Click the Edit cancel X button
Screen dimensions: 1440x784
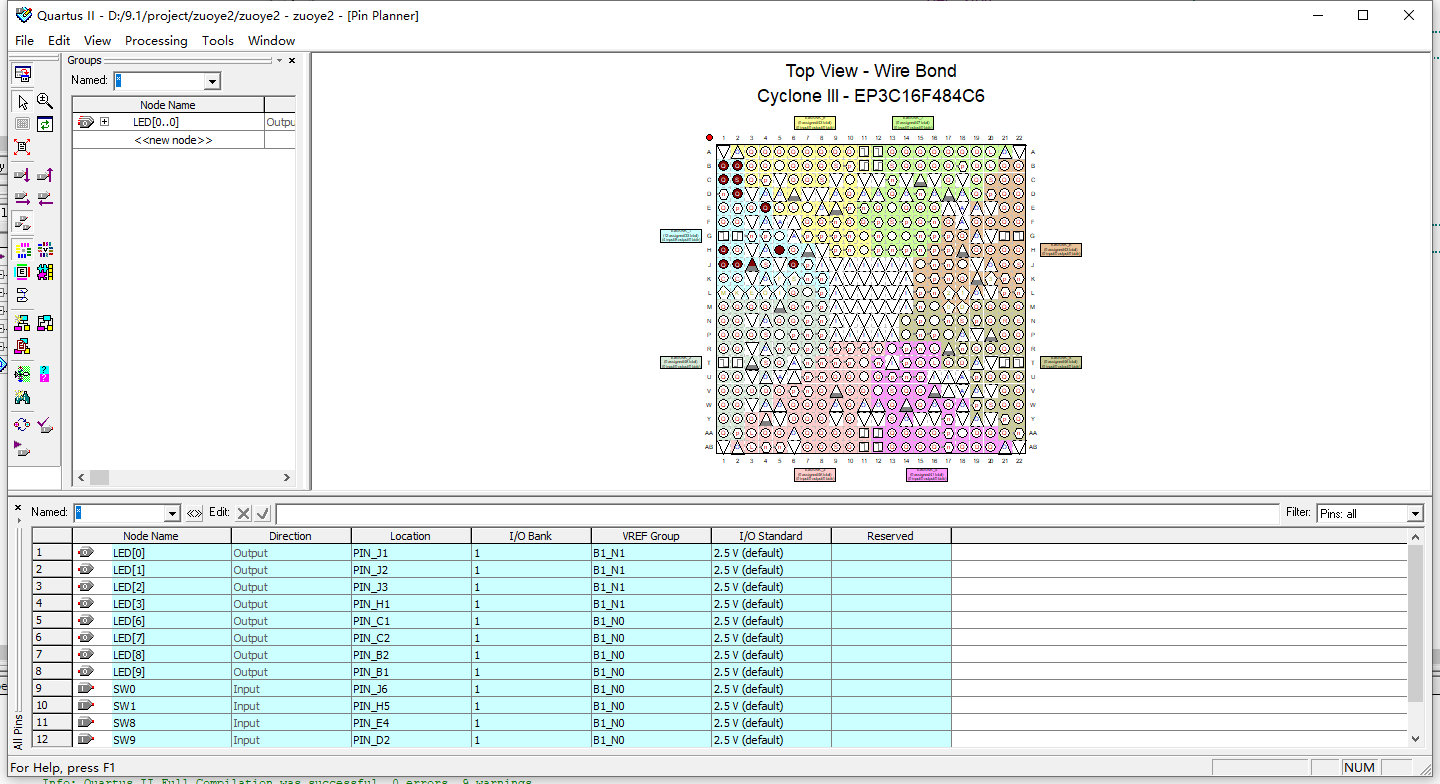tap(243, 513)
